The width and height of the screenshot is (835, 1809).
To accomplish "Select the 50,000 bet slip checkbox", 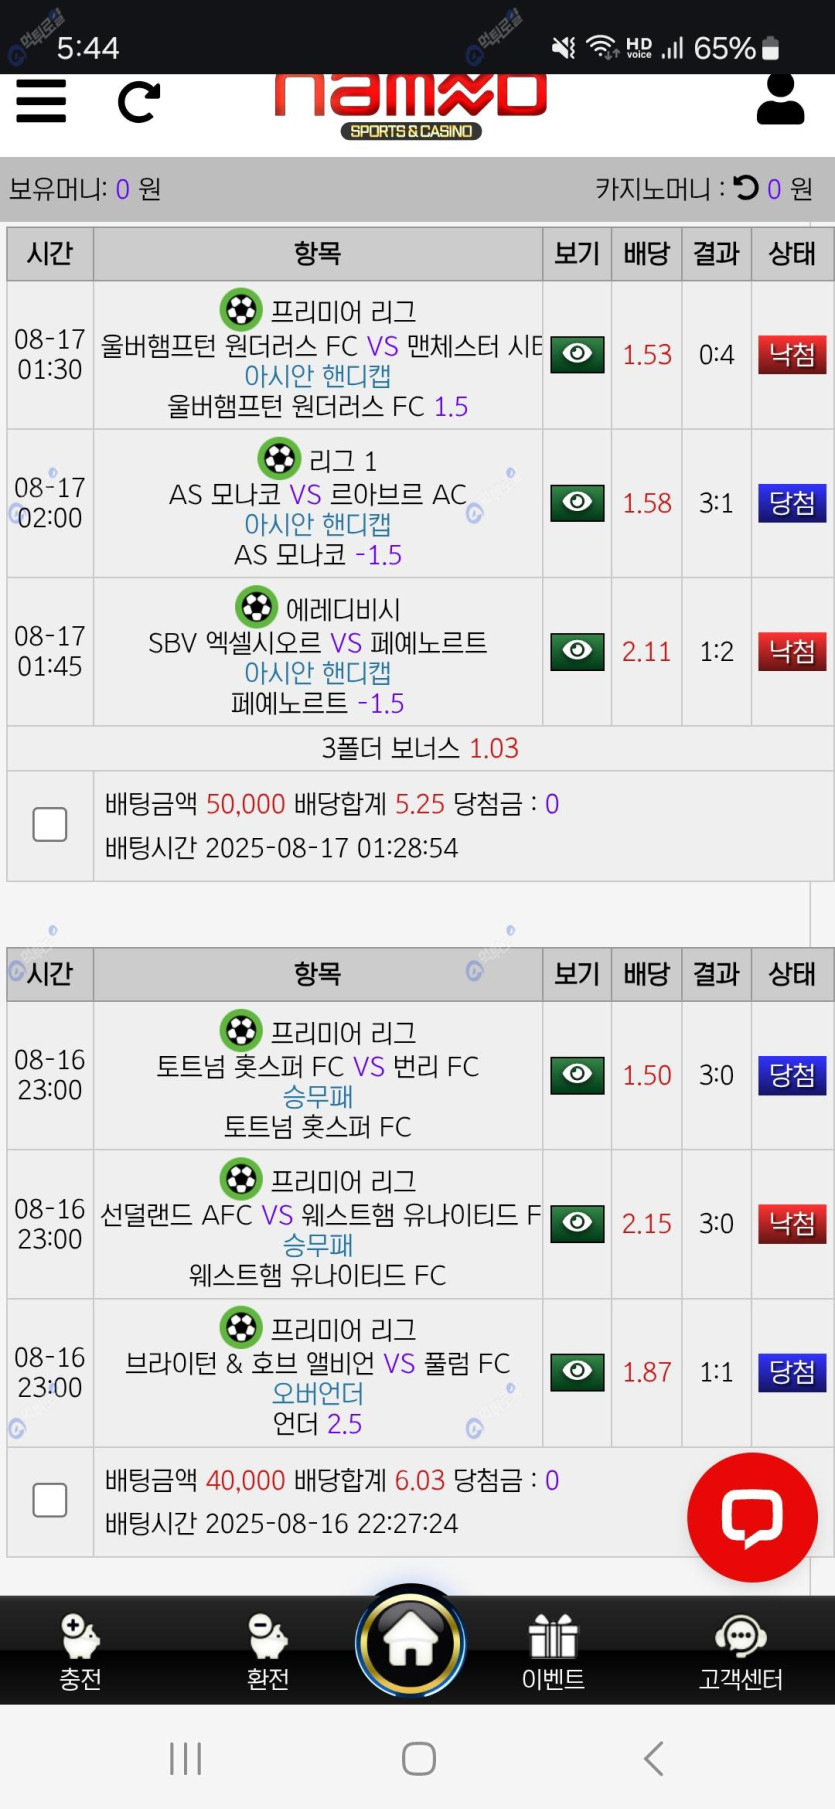I will [x=50, y=825].
